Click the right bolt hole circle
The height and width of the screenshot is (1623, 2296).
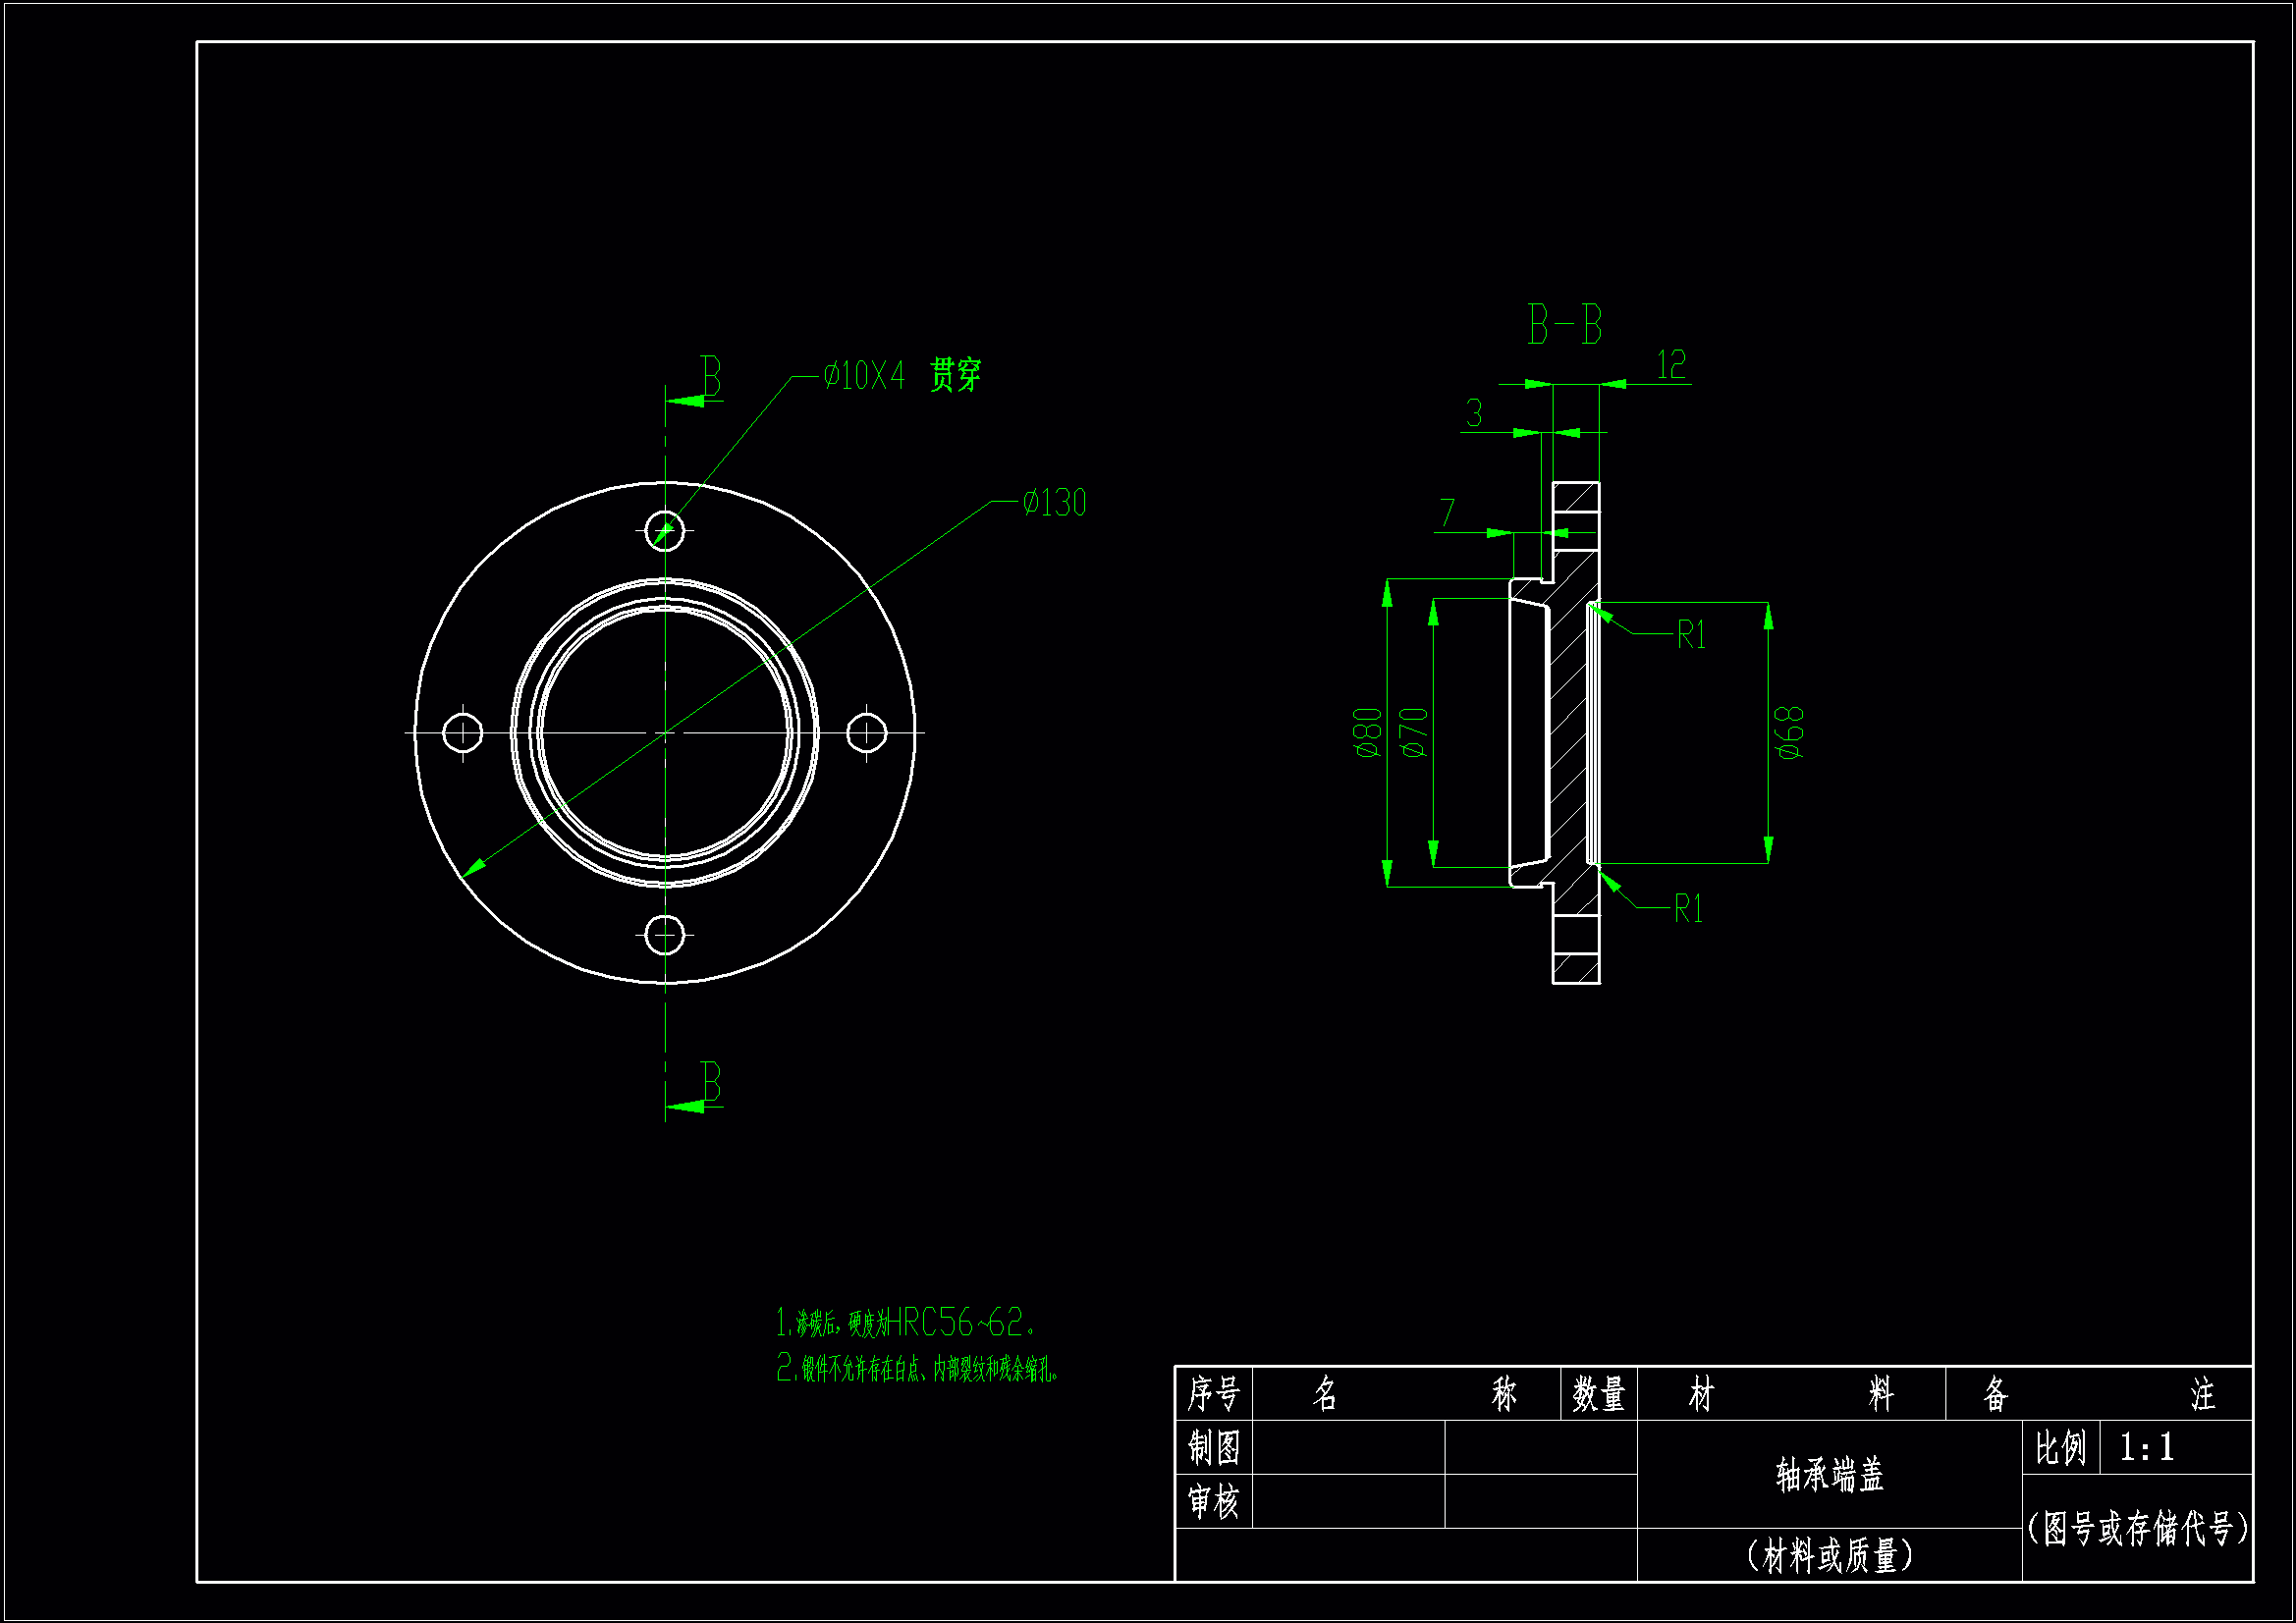point(866,733)
